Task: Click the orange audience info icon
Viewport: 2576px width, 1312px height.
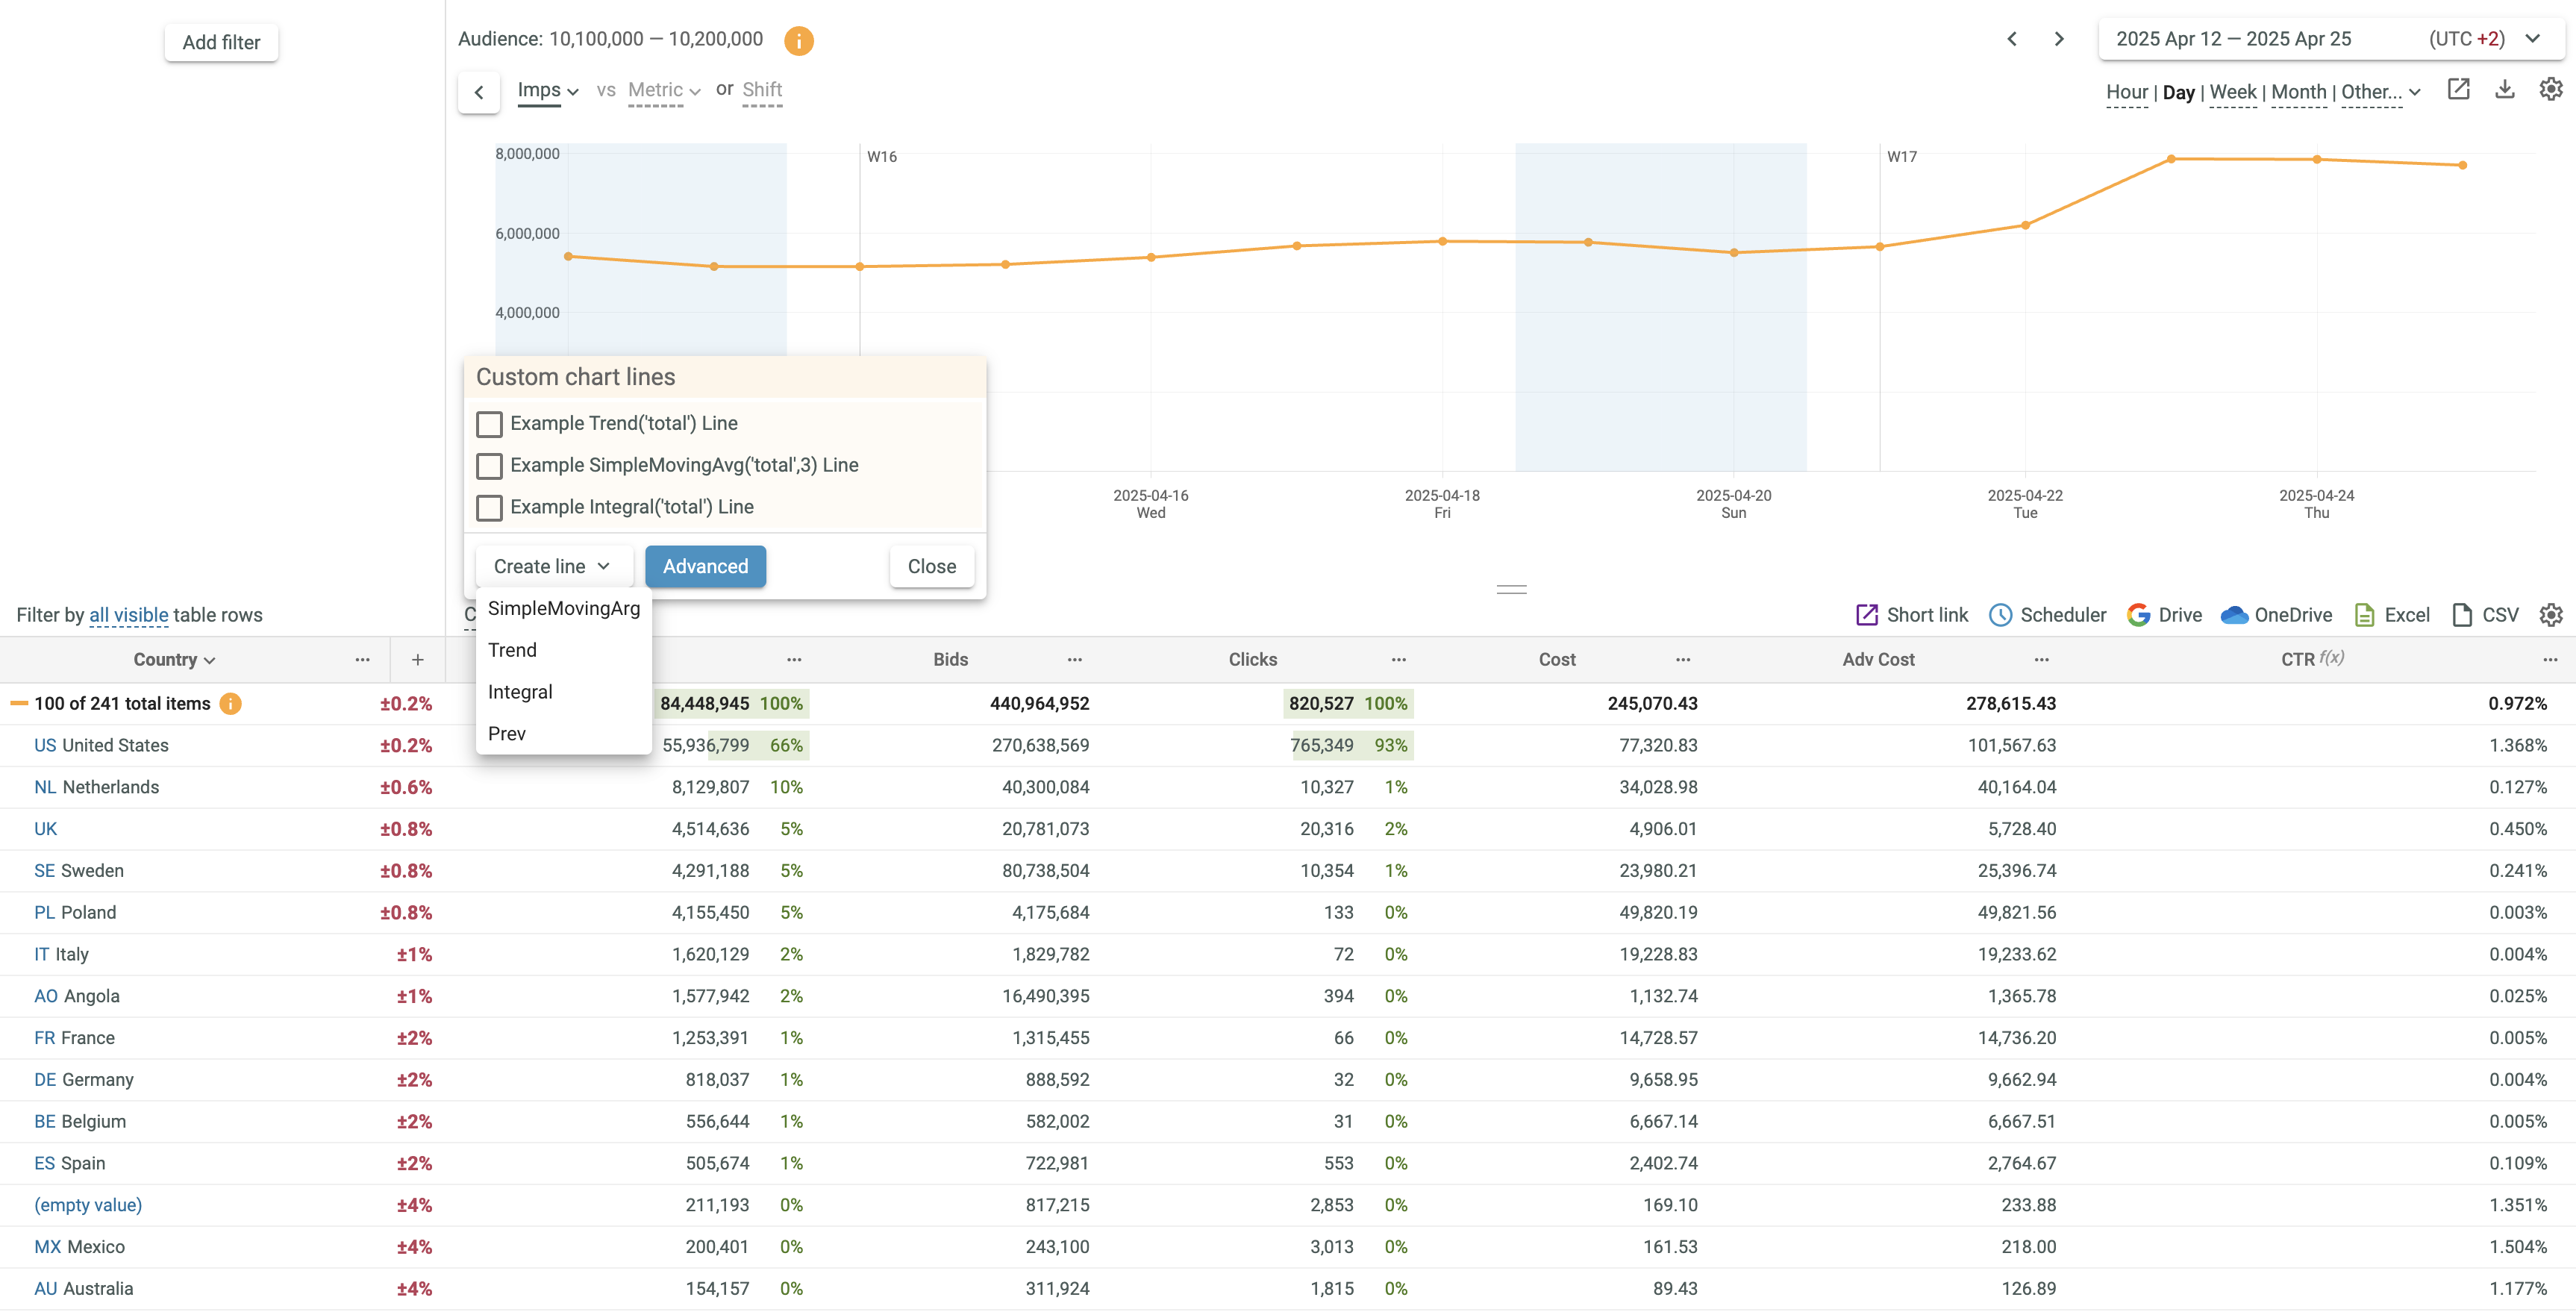Action: [798, 40]
